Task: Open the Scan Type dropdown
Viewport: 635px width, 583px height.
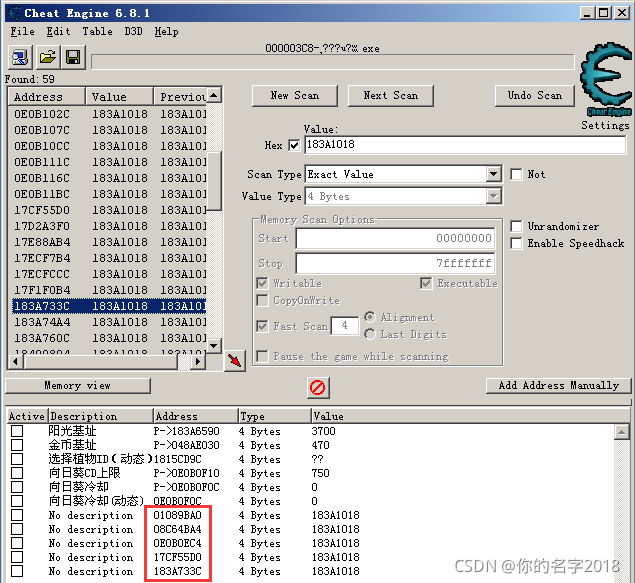Action: 493,174
